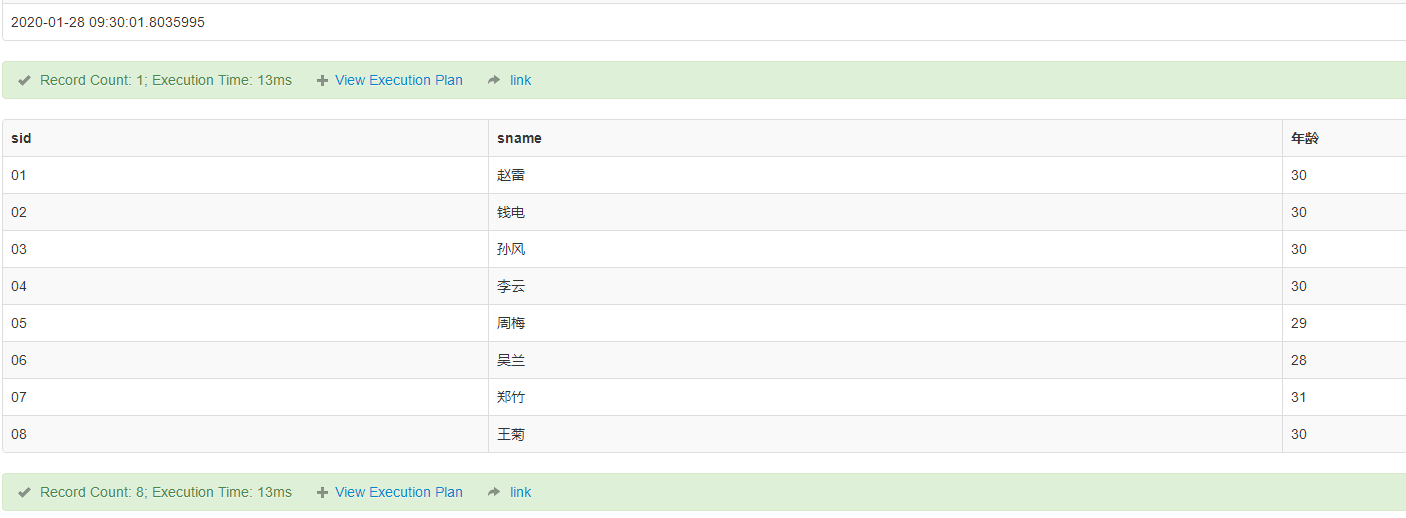1406x518 pixels.
Task: Select age value 30 in 王菊 row
Action: pyautogui.click(x=1299, y=434)
